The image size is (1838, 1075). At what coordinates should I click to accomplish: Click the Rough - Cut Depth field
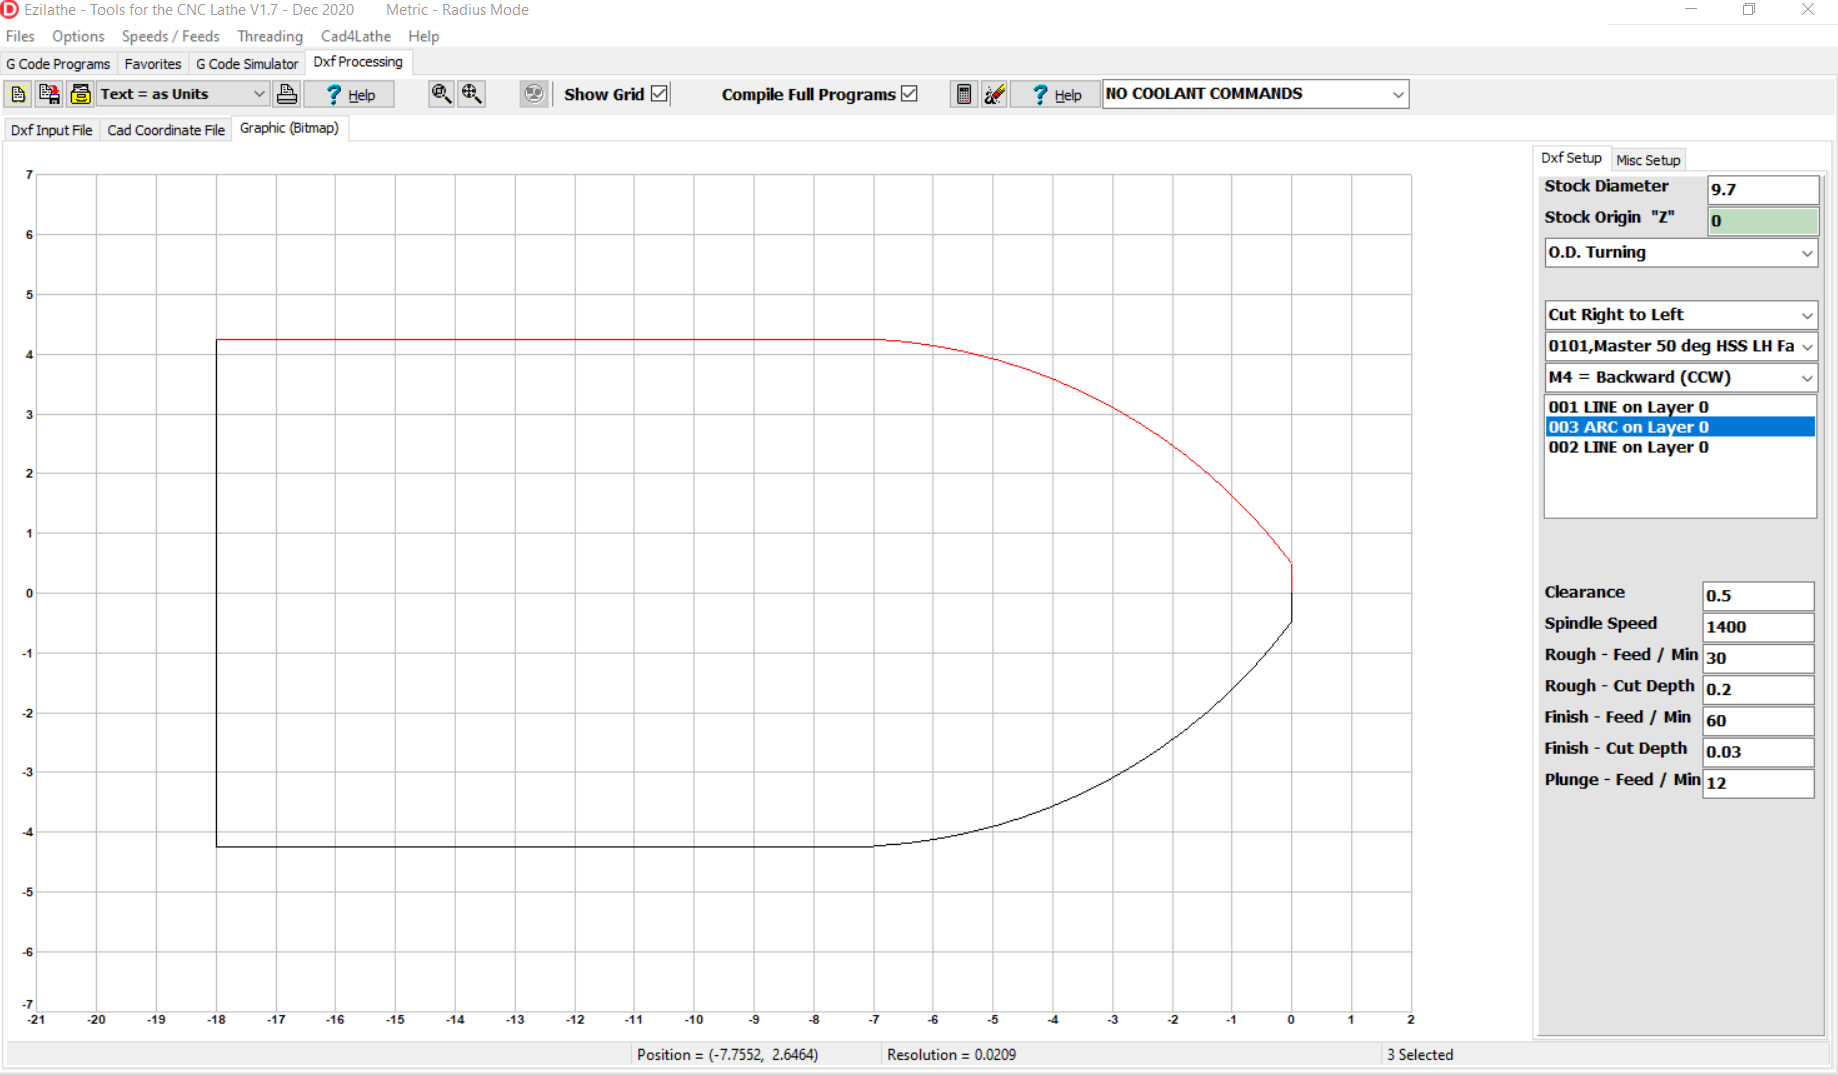coord(1758,689)
